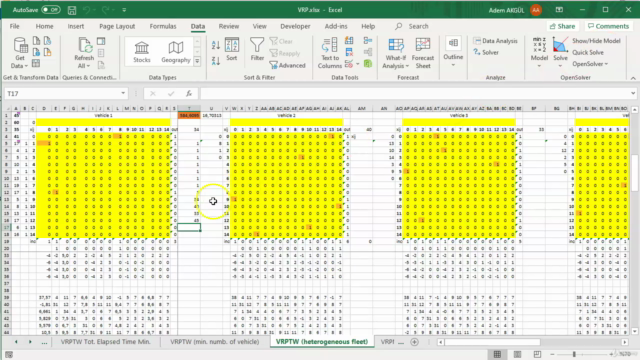Switch to the Review tab
This screenshot has width=640, height=360.
click(229, 26)
